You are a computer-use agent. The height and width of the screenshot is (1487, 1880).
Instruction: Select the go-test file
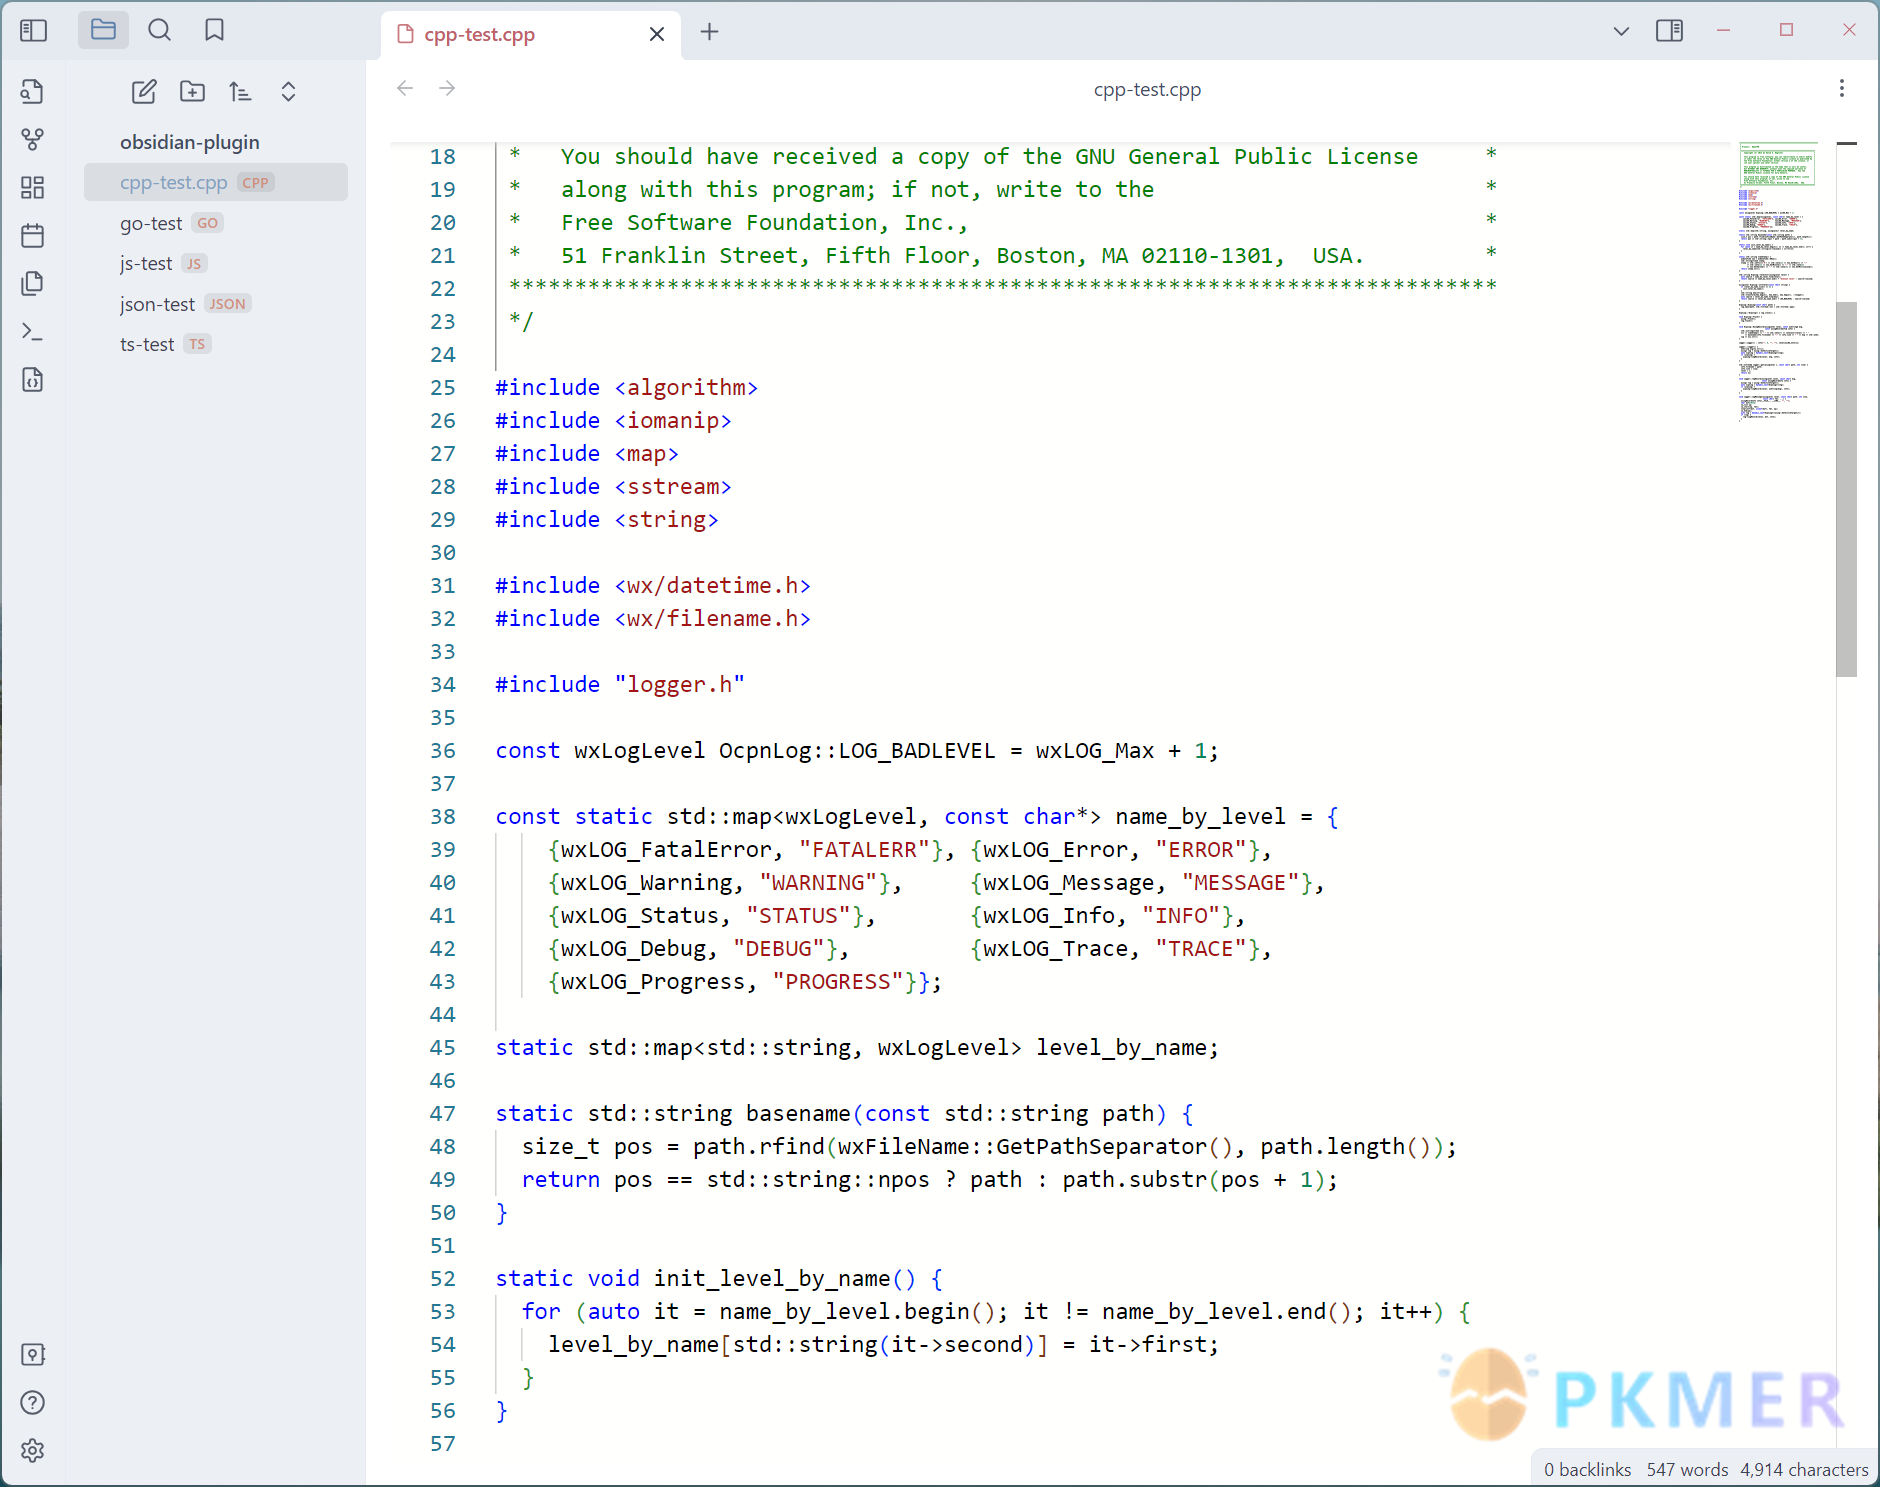pos(151,223)
